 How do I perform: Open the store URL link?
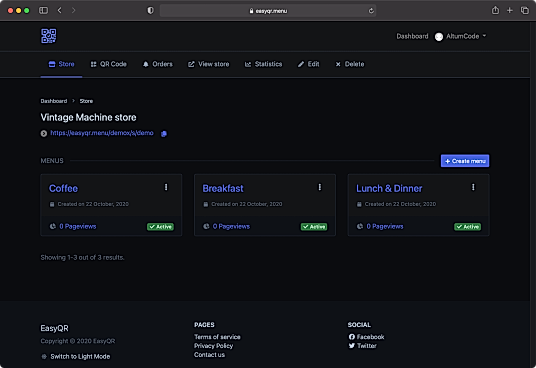(x=102, y=133)
